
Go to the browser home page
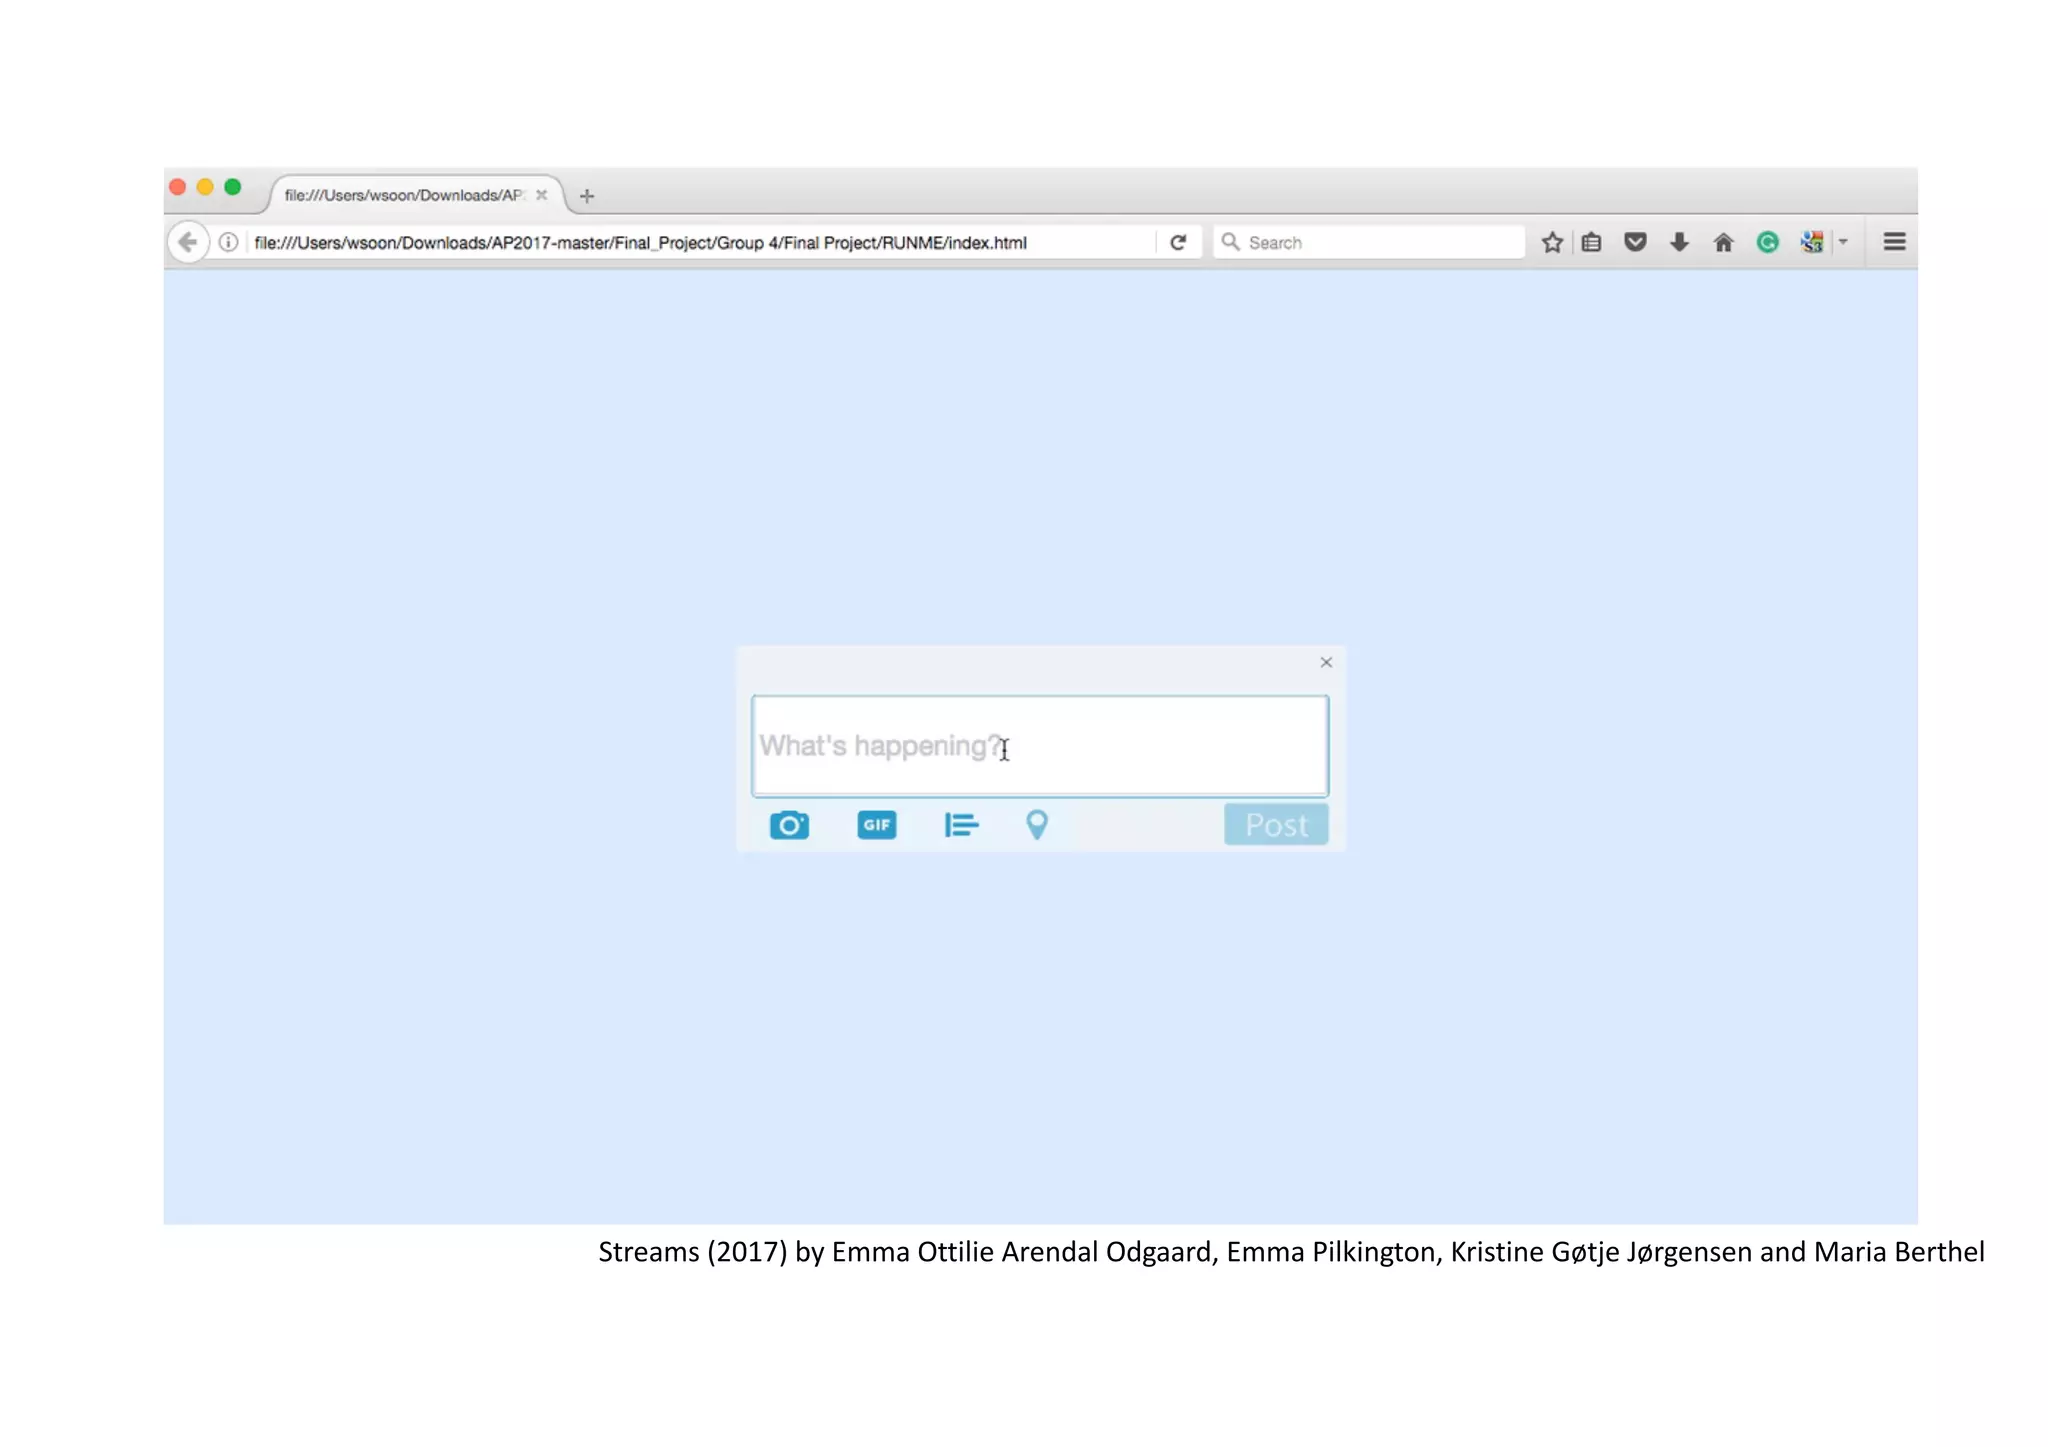click(x=1723, y=242)
